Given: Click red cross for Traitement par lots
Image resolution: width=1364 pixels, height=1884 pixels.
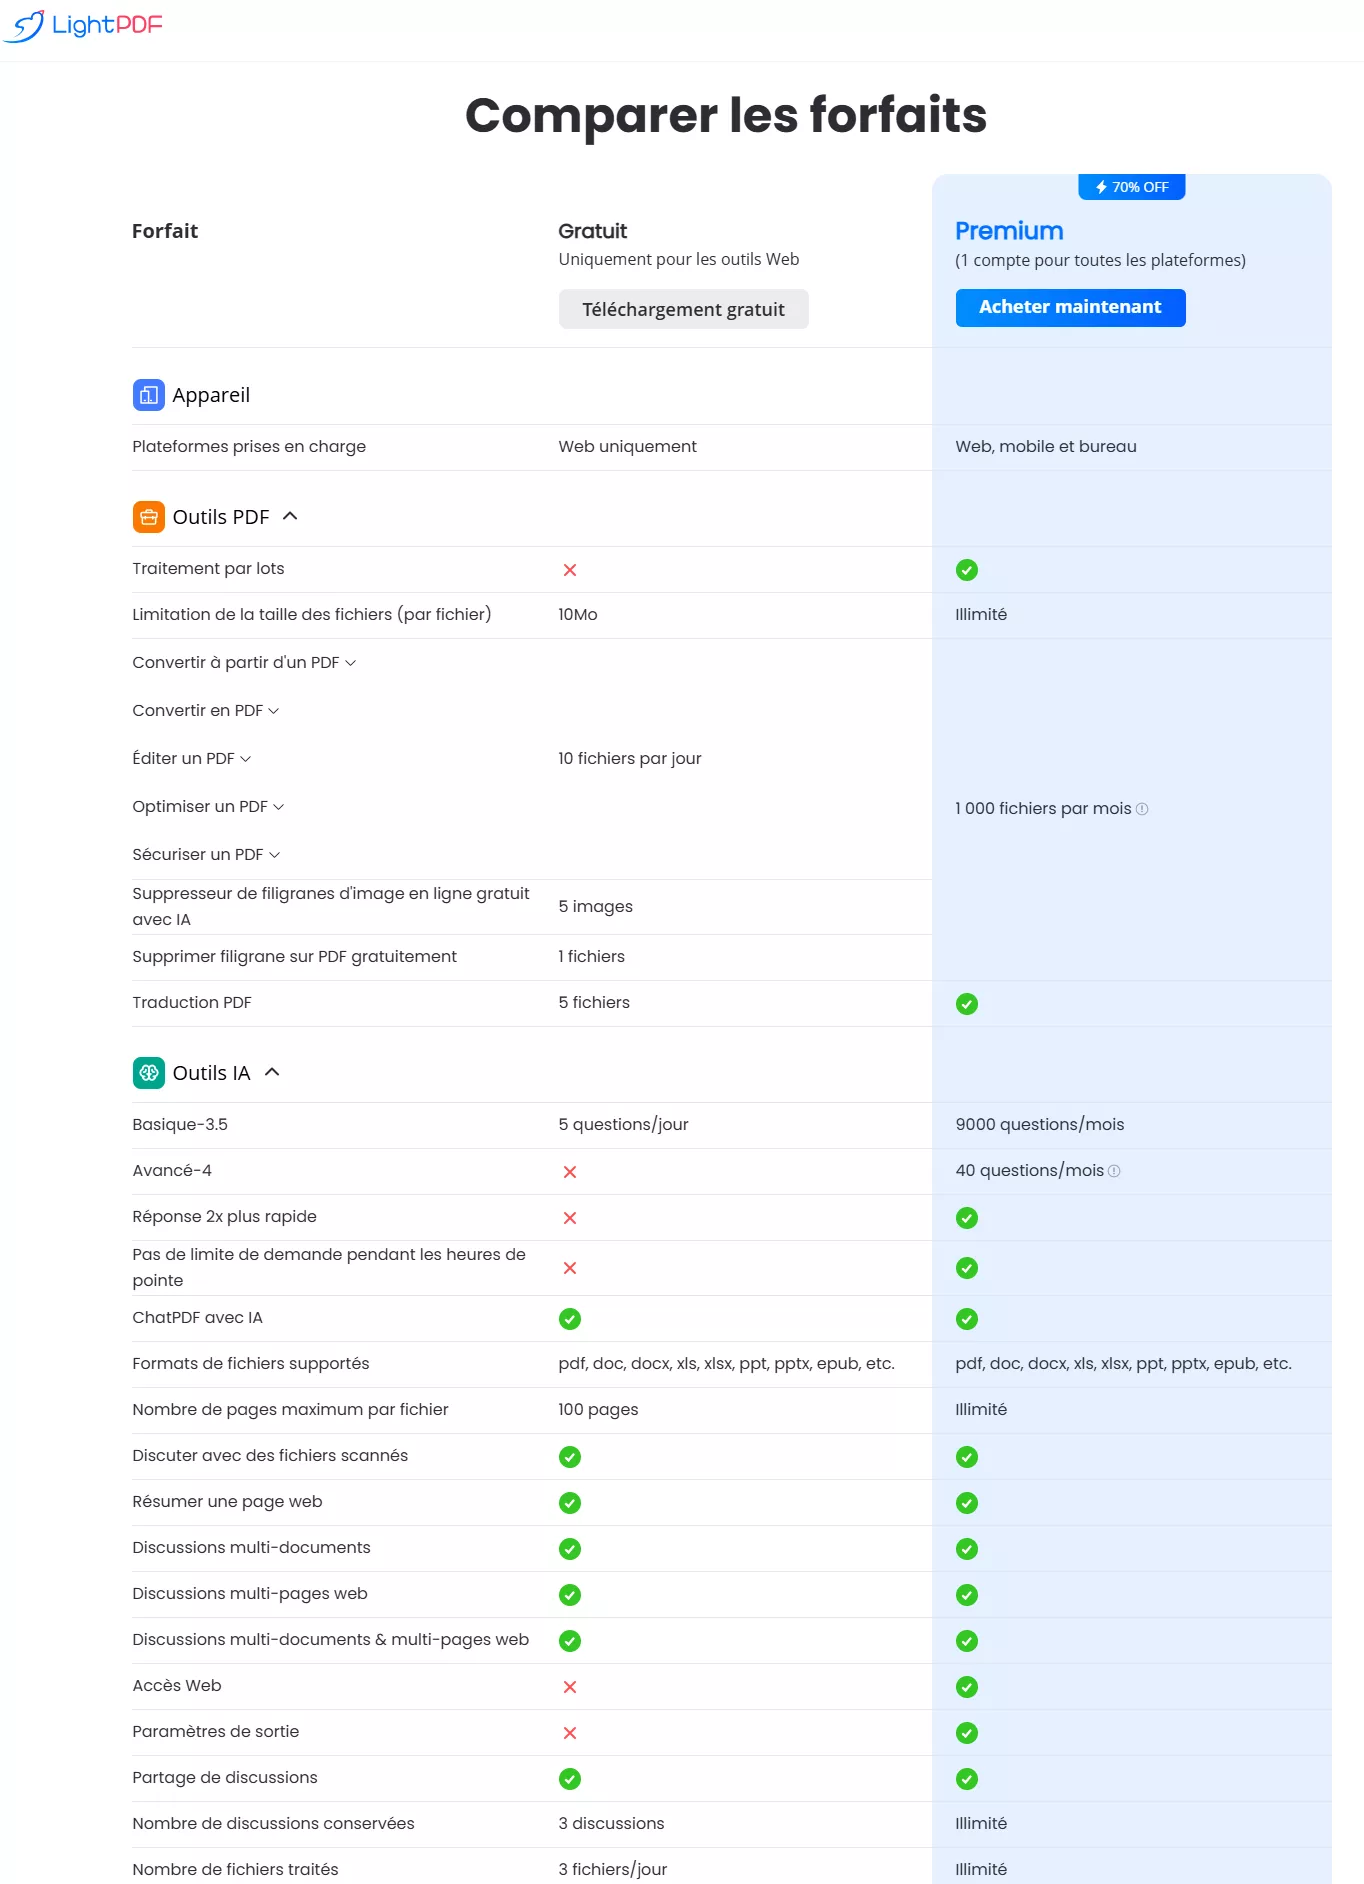Looking at the screenshot, I should (x=570, y=570).
